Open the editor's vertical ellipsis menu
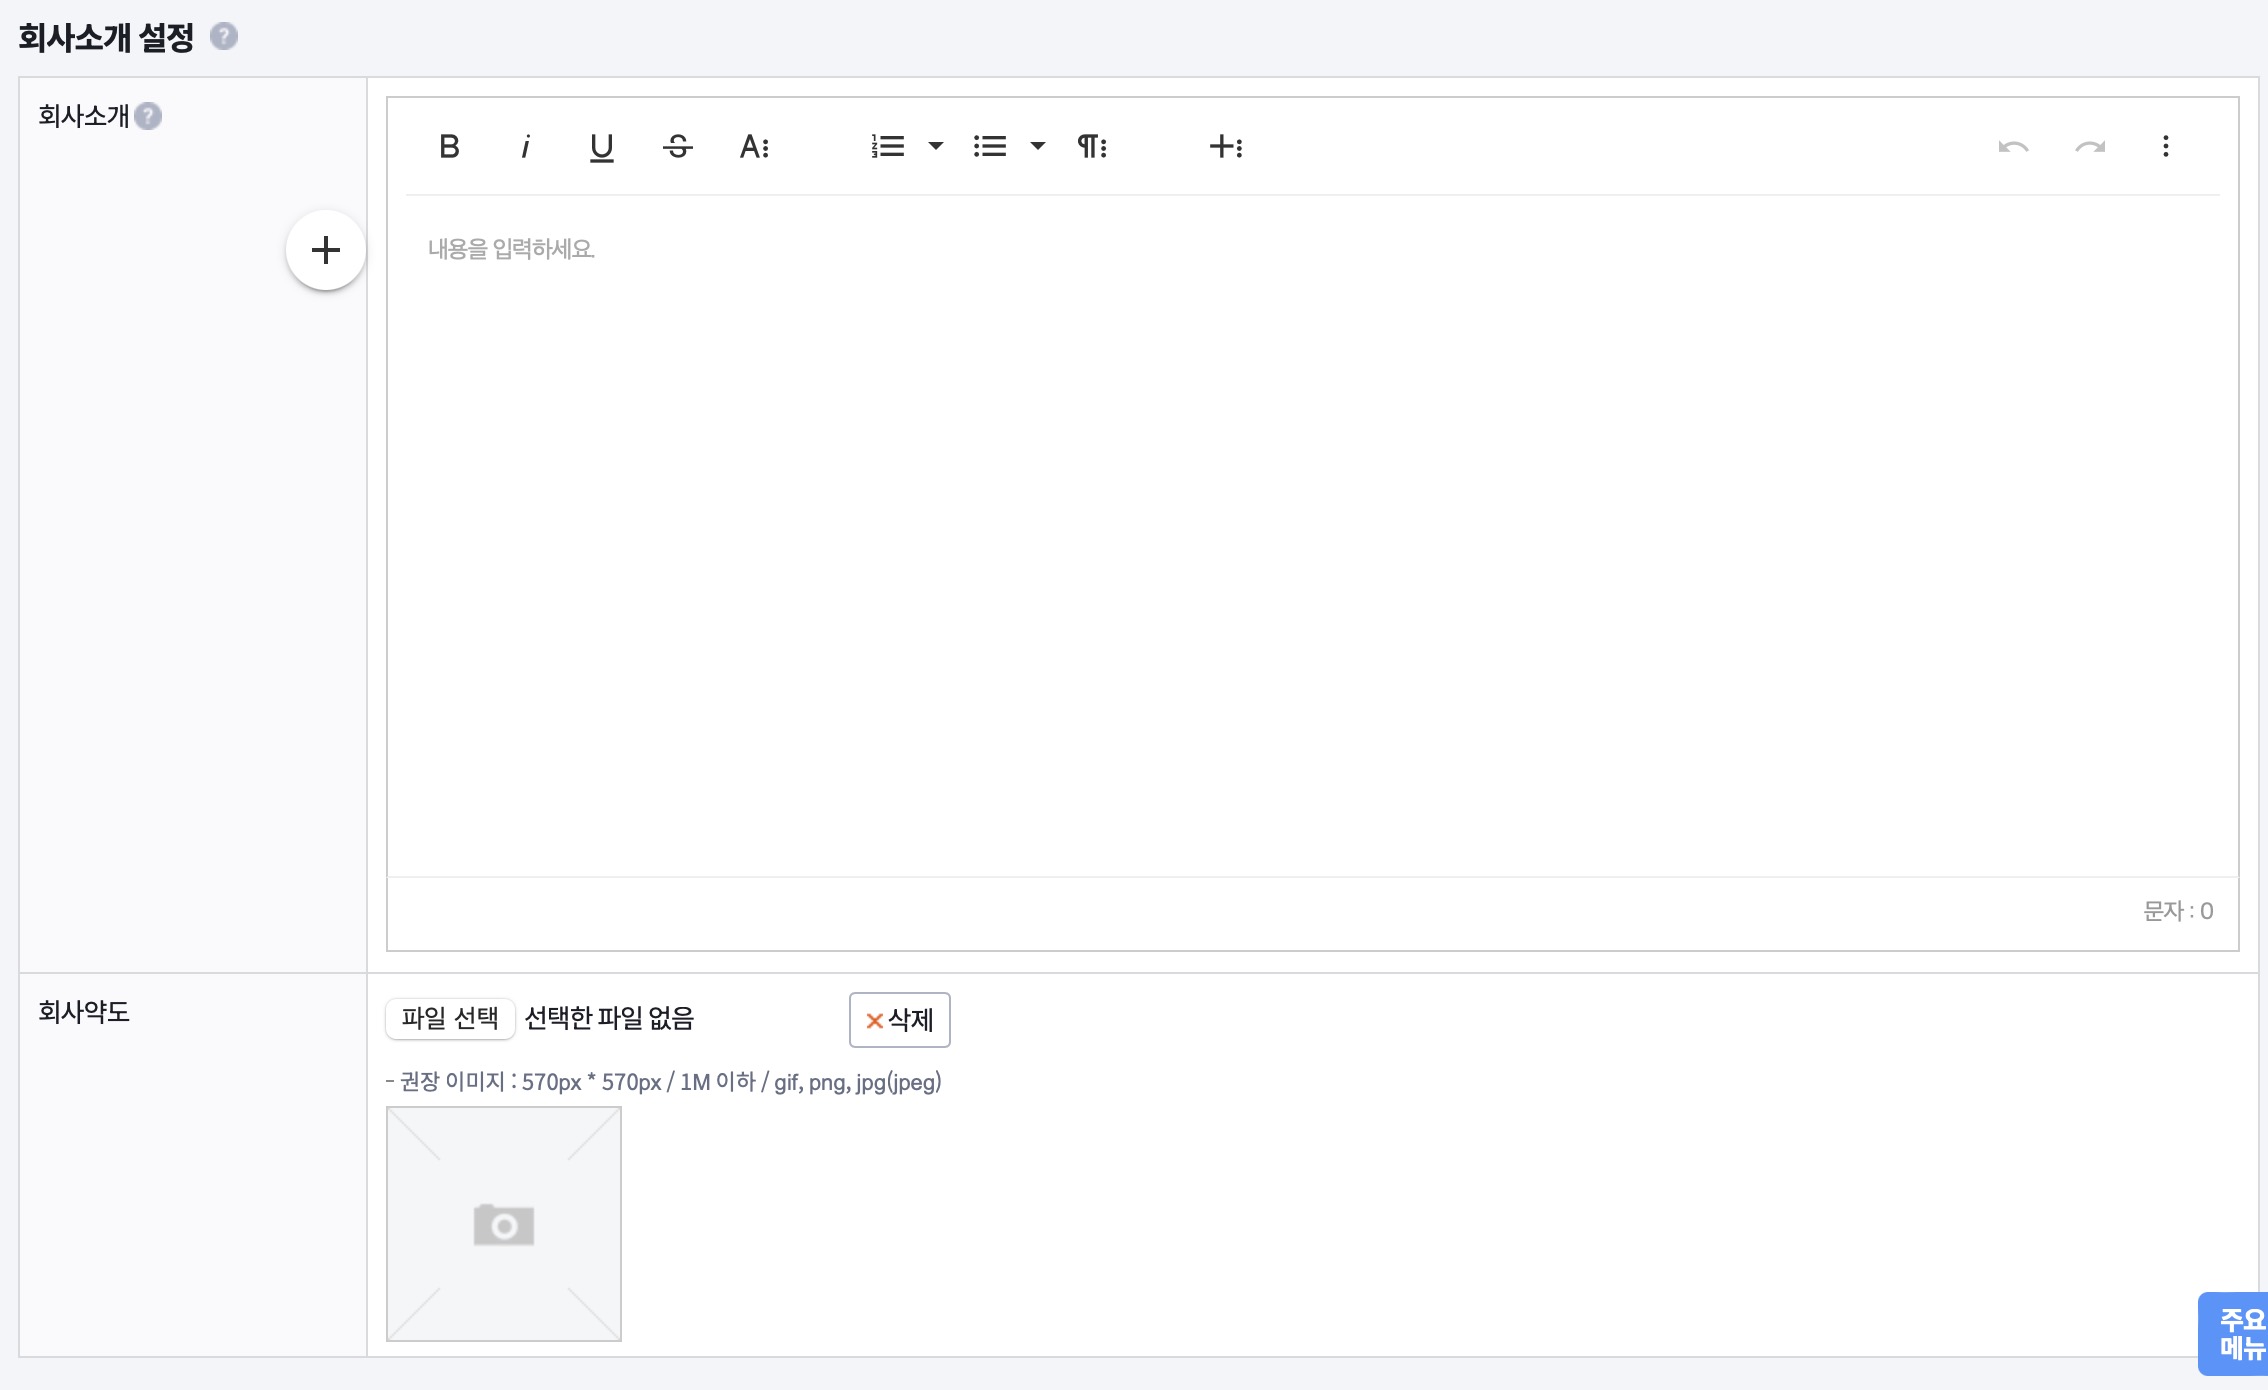Viewport: 2268px width, 1390px height. click(x=2165, y=147)
